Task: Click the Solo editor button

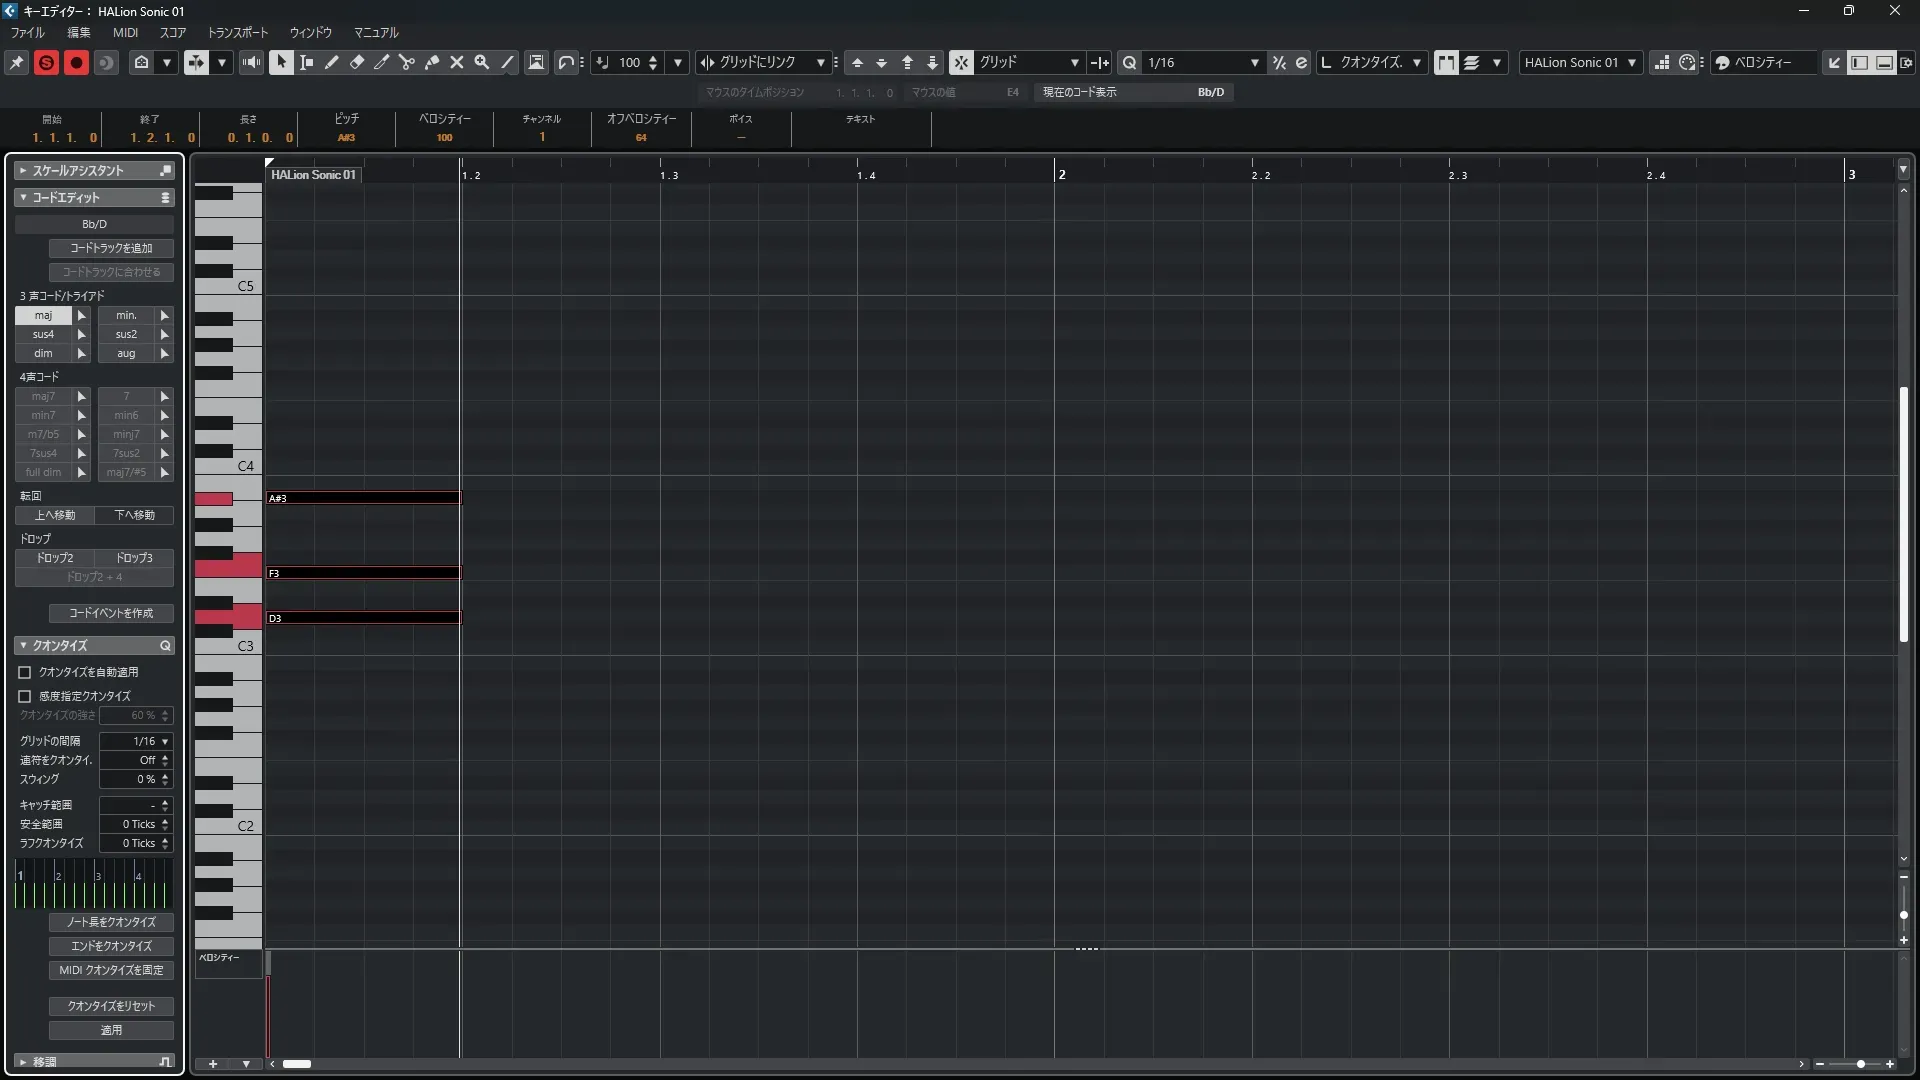Action: click(46, 62)
